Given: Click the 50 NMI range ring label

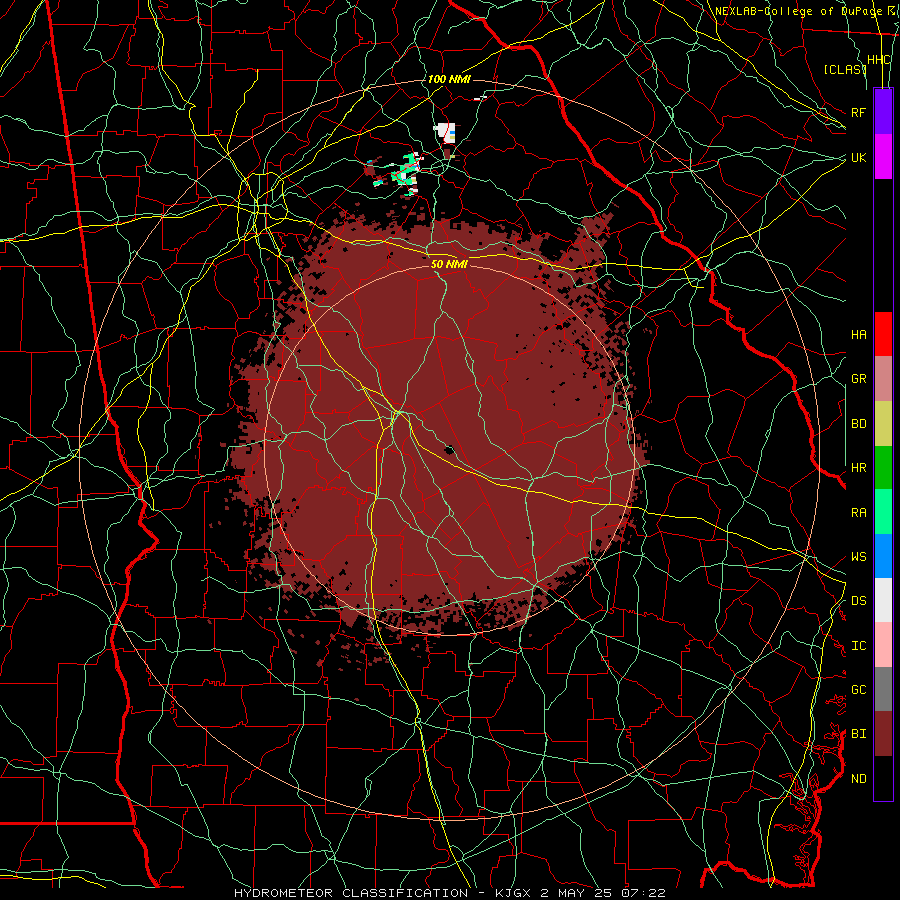Looking at the screenshot, I should pos(449,264).
